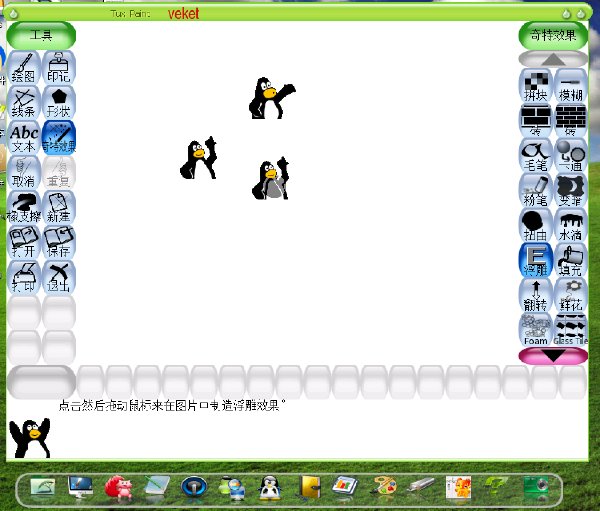This screenshot has height=511, width=600.
Task: Open the paint palette dock icon
Action: click(x=384, y=487)
